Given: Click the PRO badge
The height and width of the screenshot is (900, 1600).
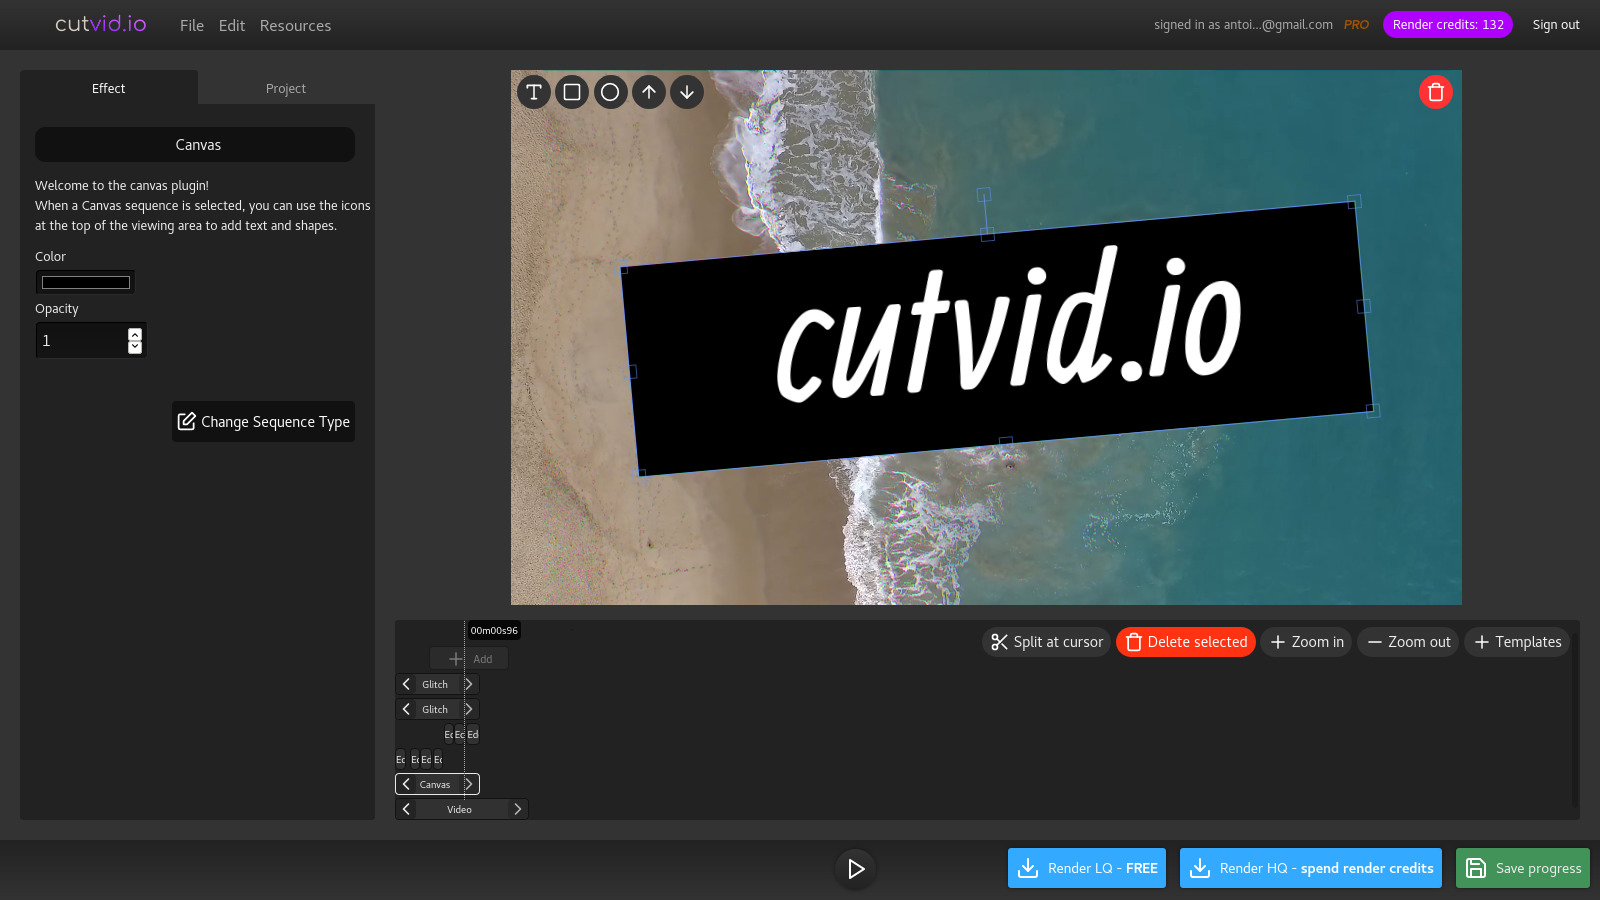Looking at the screenshot, I should coord(1356,25).
